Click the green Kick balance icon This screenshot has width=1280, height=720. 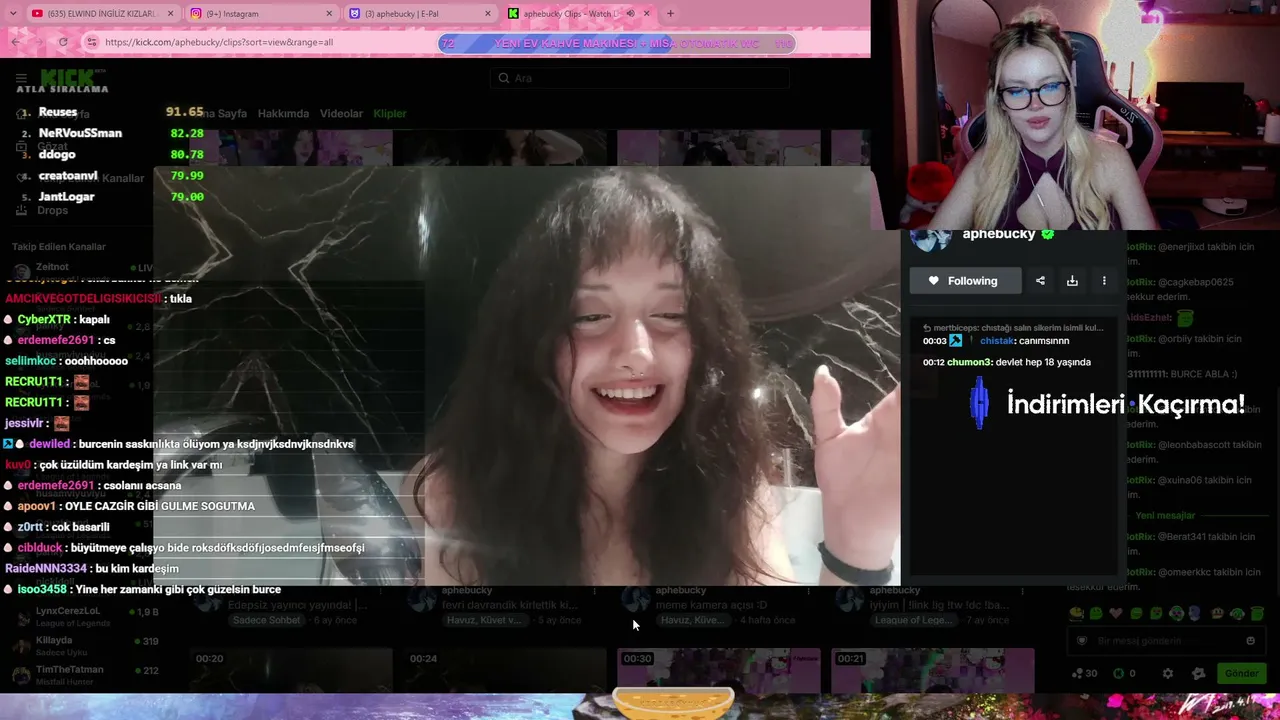pyautogui.click(x=1118, y=674)
